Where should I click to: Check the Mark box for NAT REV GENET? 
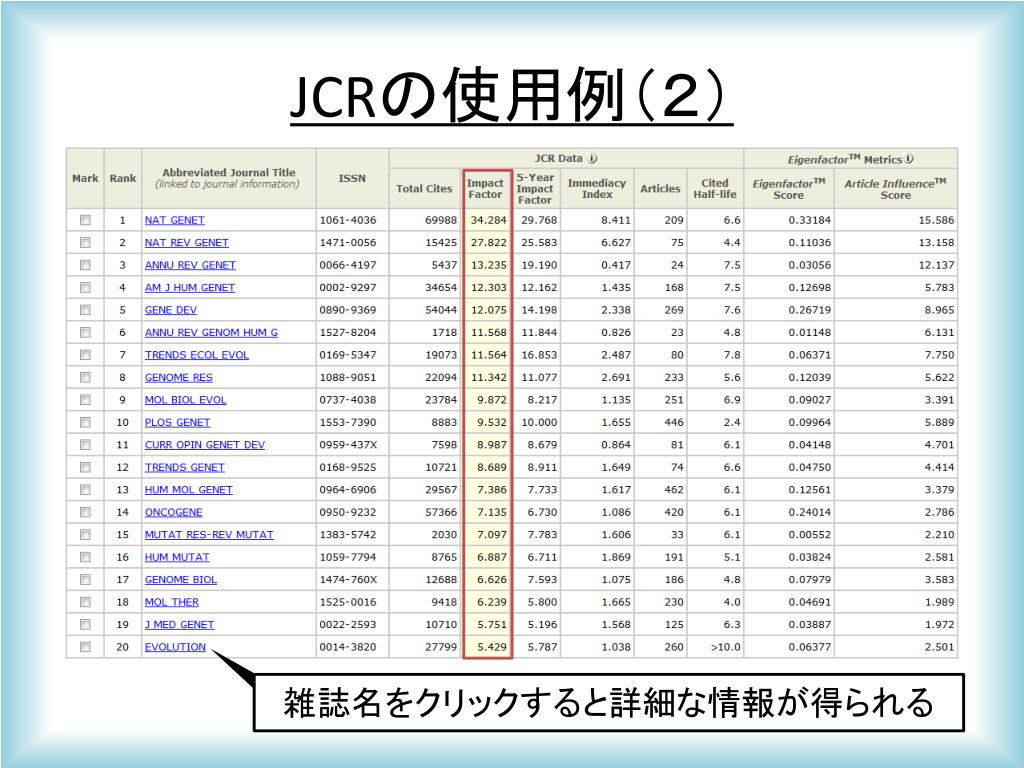[85, 242]
